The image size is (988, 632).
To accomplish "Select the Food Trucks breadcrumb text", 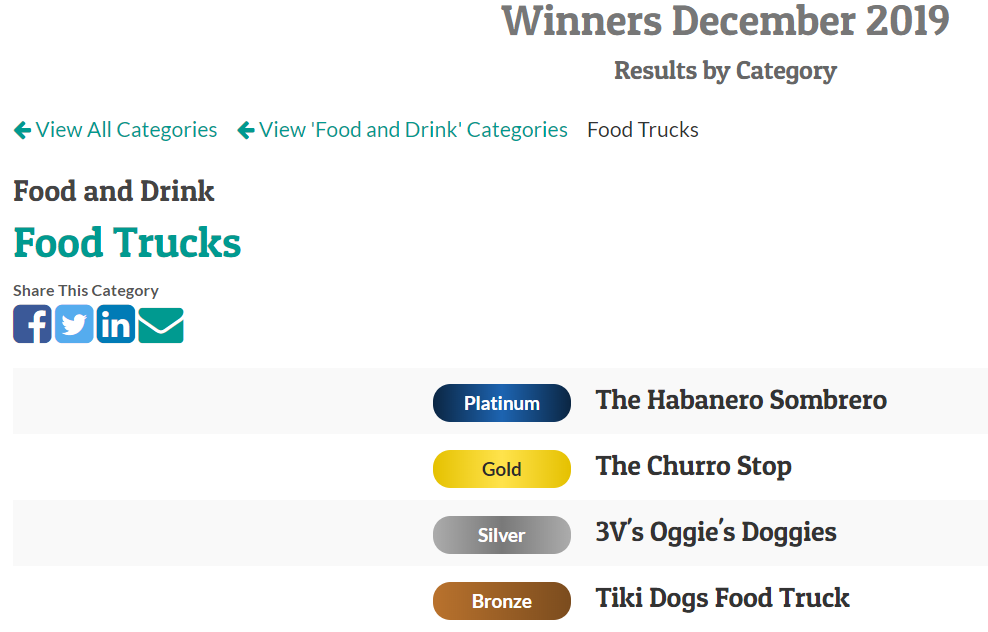I will pos(643,130).
